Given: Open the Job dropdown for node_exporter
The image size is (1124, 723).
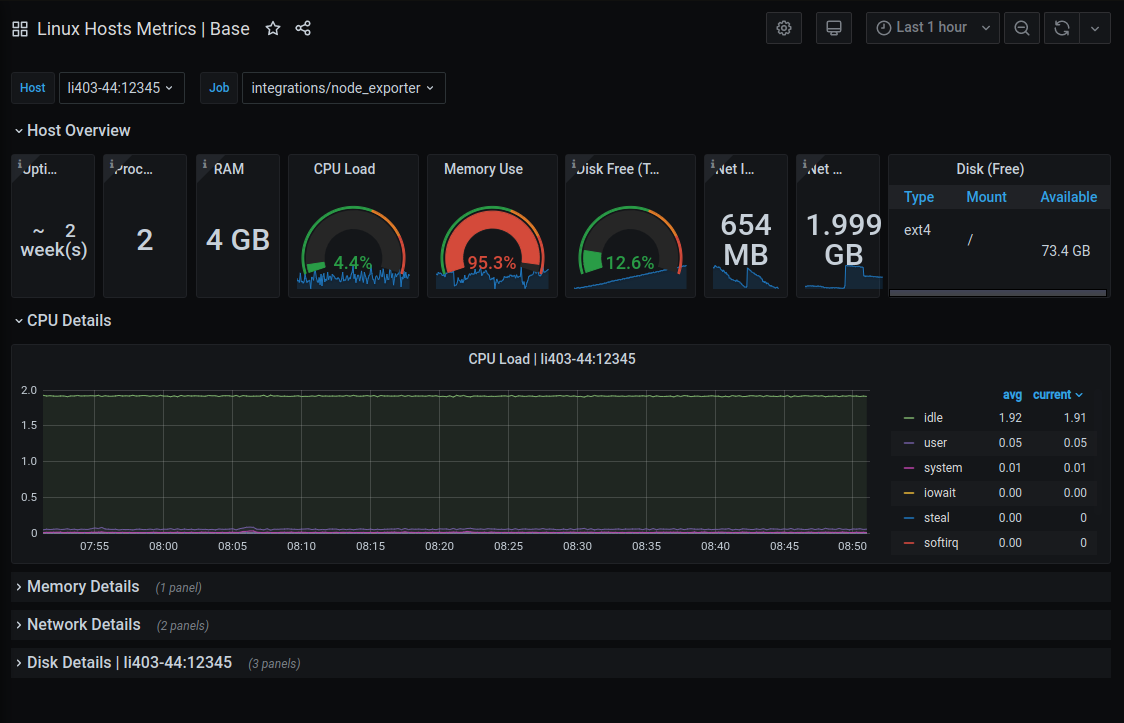Looking at the screenshot, I should (x=343, y=88).
